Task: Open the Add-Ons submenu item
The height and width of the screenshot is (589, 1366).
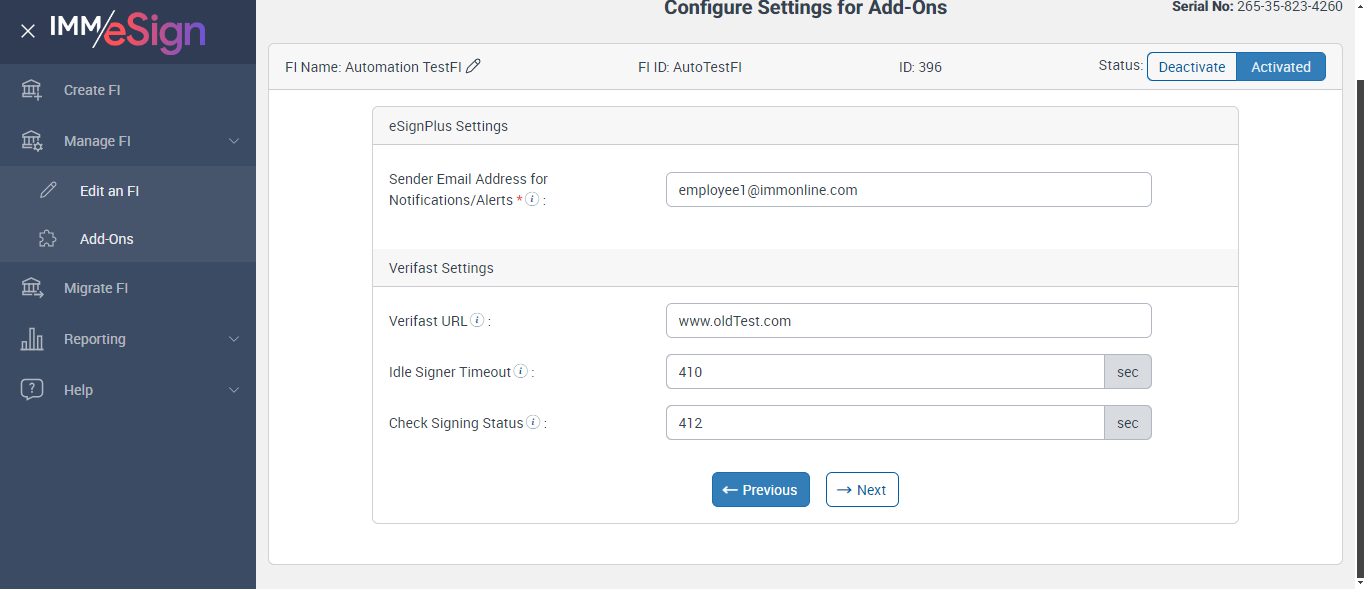Action: click(x=106, y=239)
